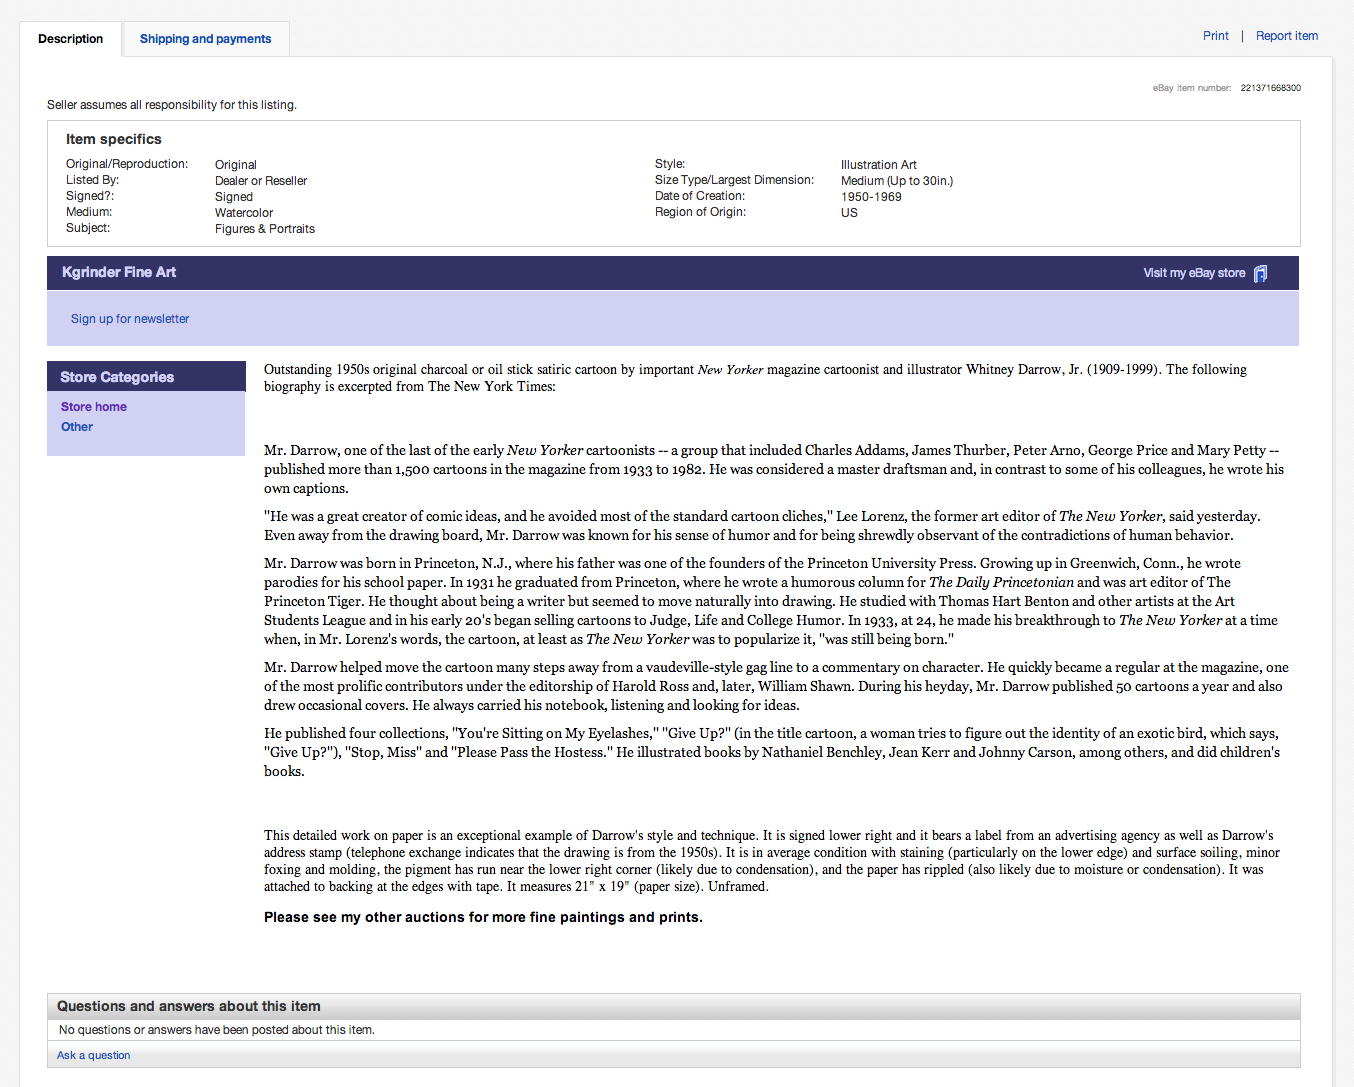Click the Watercolor medium value

tap(244, 213)
